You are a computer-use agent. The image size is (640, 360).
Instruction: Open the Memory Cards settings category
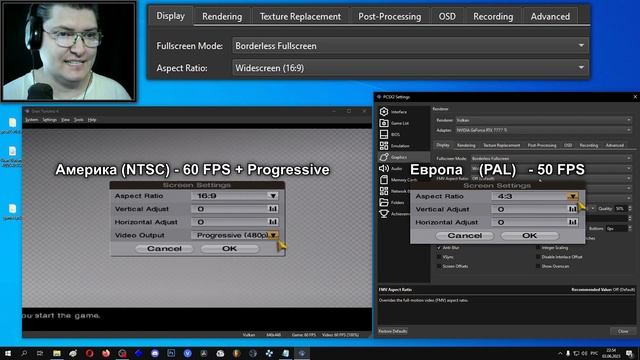394,180
